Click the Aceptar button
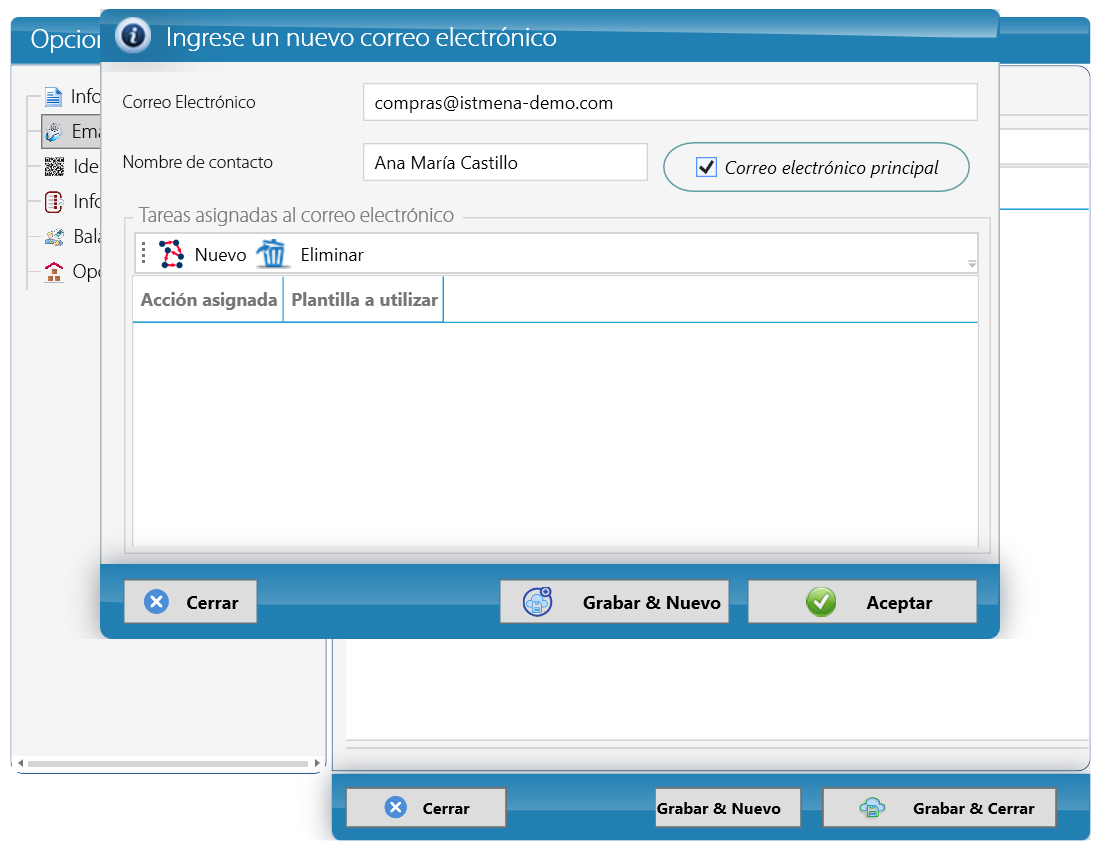Viewport: 1110px width, 850px height. click(x=862, y=602)
